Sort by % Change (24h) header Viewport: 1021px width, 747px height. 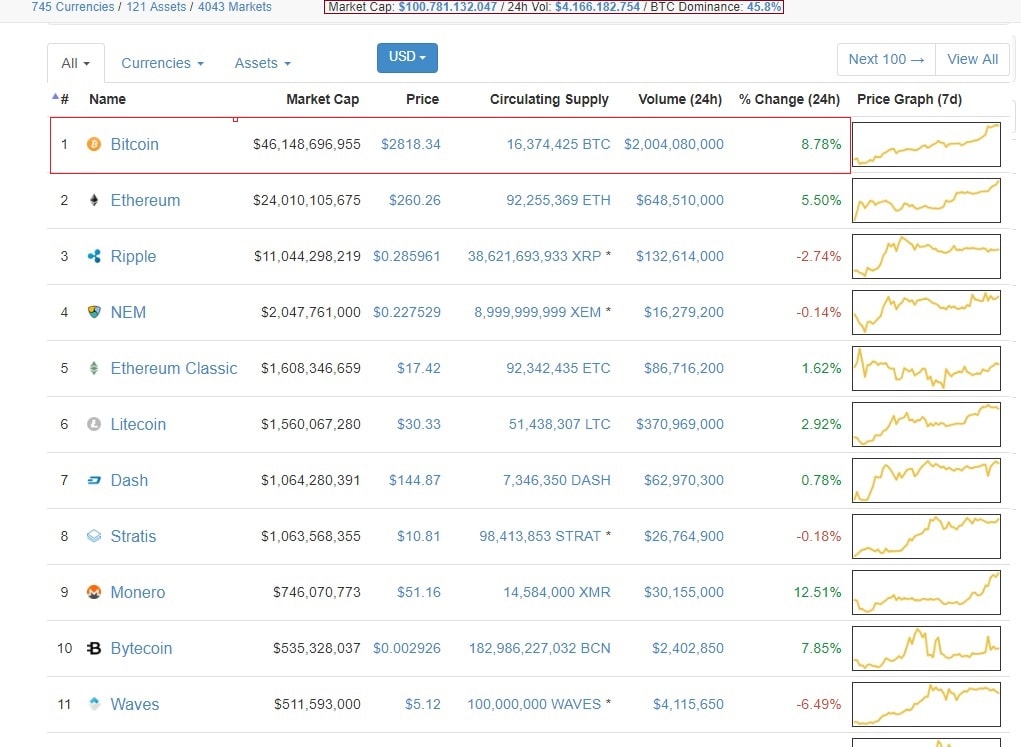(789, 99)
